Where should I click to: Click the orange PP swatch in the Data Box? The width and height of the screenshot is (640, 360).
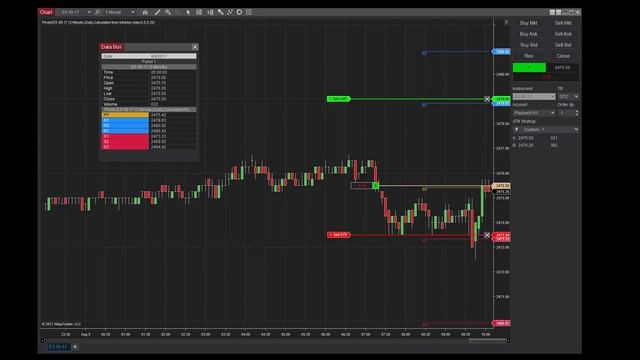coord(125,115)
